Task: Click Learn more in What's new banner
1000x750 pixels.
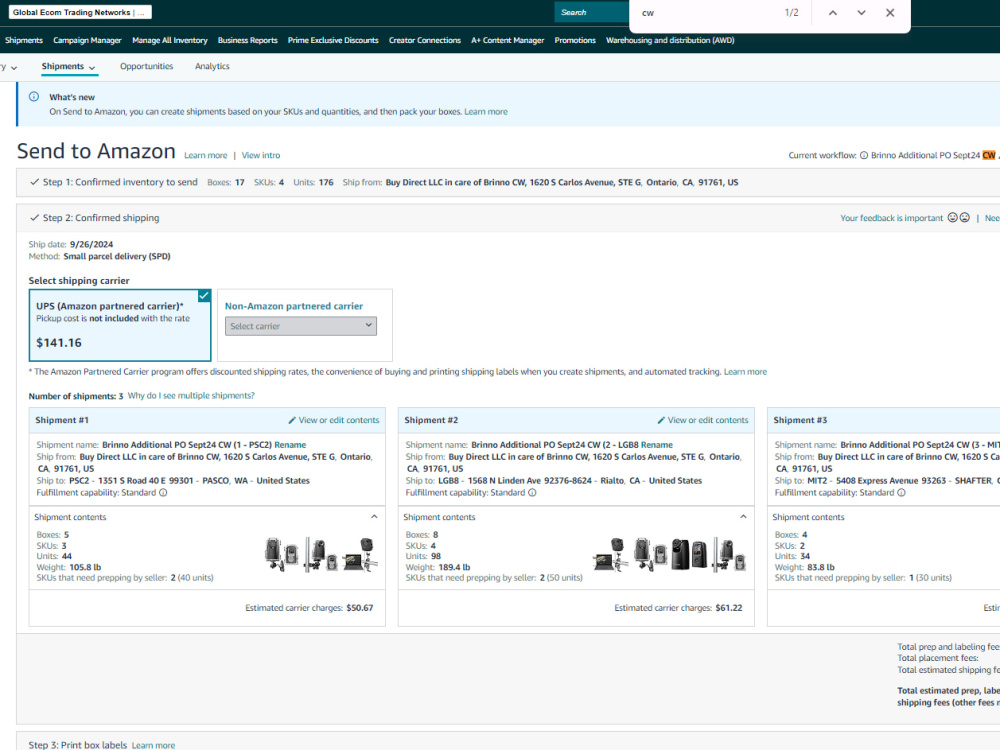Action: (486, 112)
